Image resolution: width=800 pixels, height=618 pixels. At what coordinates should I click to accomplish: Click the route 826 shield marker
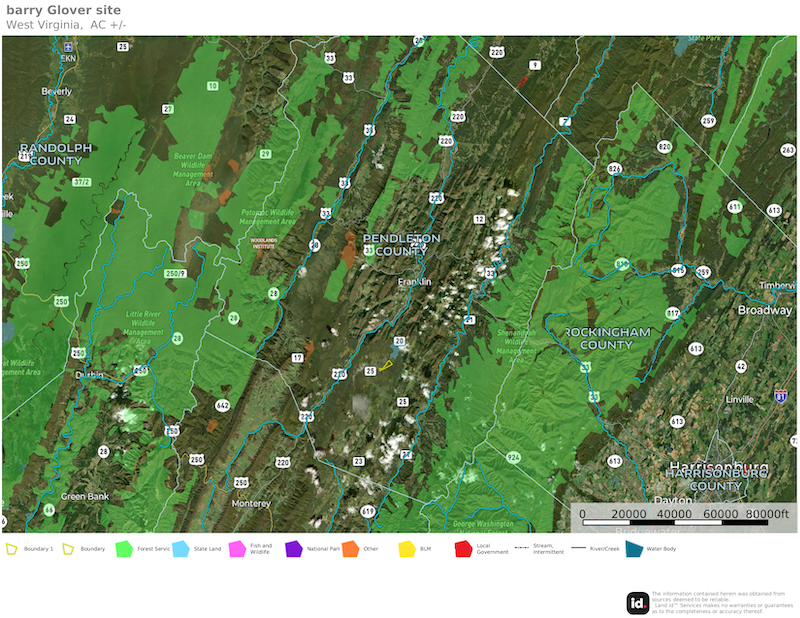pyautogui.click(x=614, y=169)
